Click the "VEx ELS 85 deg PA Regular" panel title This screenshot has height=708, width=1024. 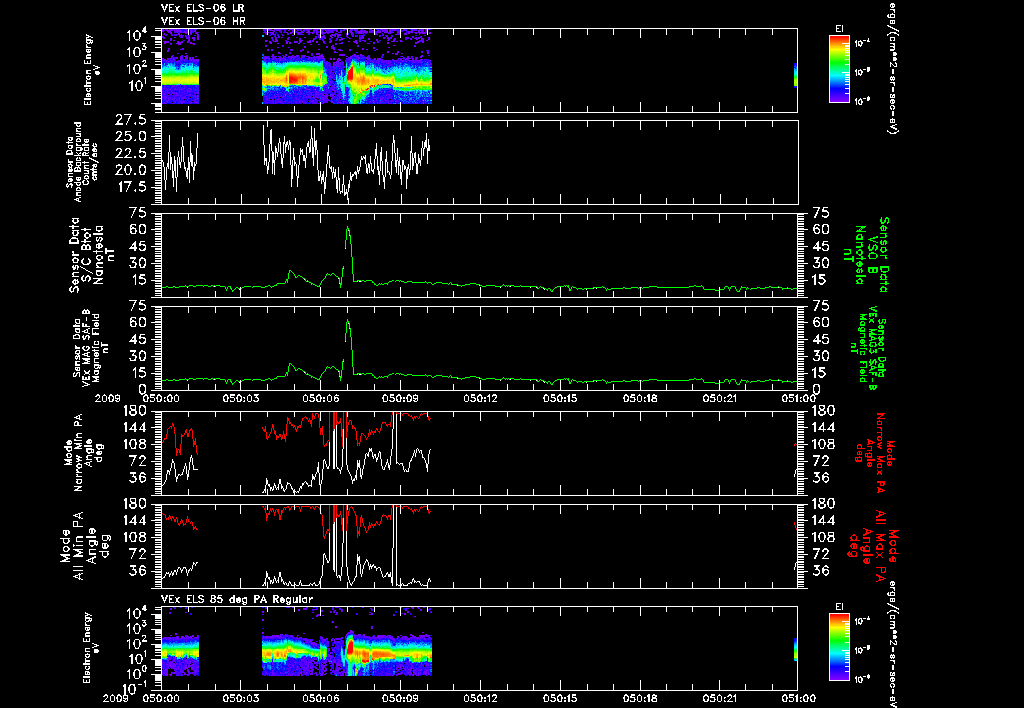pyautogui.click(x=237, y=599)
